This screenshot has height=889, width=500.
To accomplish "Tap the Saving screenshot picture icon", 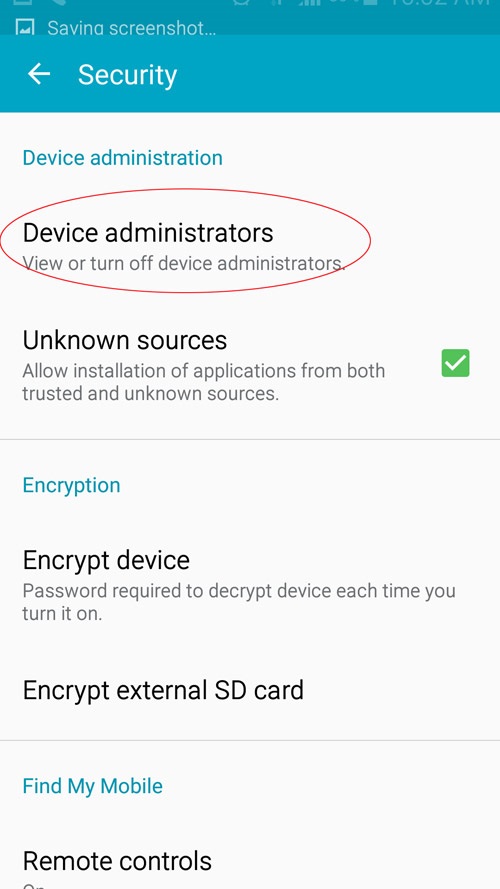I will coord(25,27).
